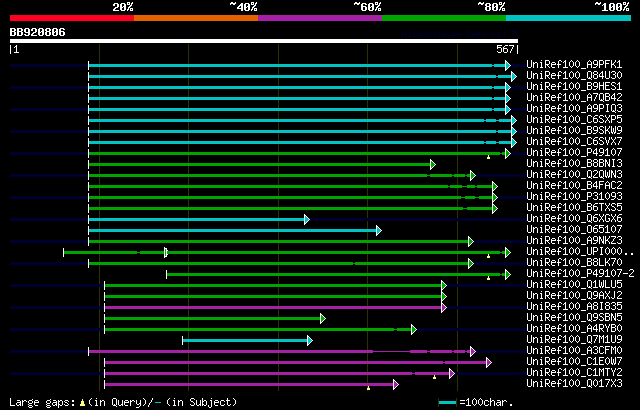640x410 pixels.
Task: Select UniRef100_A9NKZ3 hit name
Action: click(574, 241)
